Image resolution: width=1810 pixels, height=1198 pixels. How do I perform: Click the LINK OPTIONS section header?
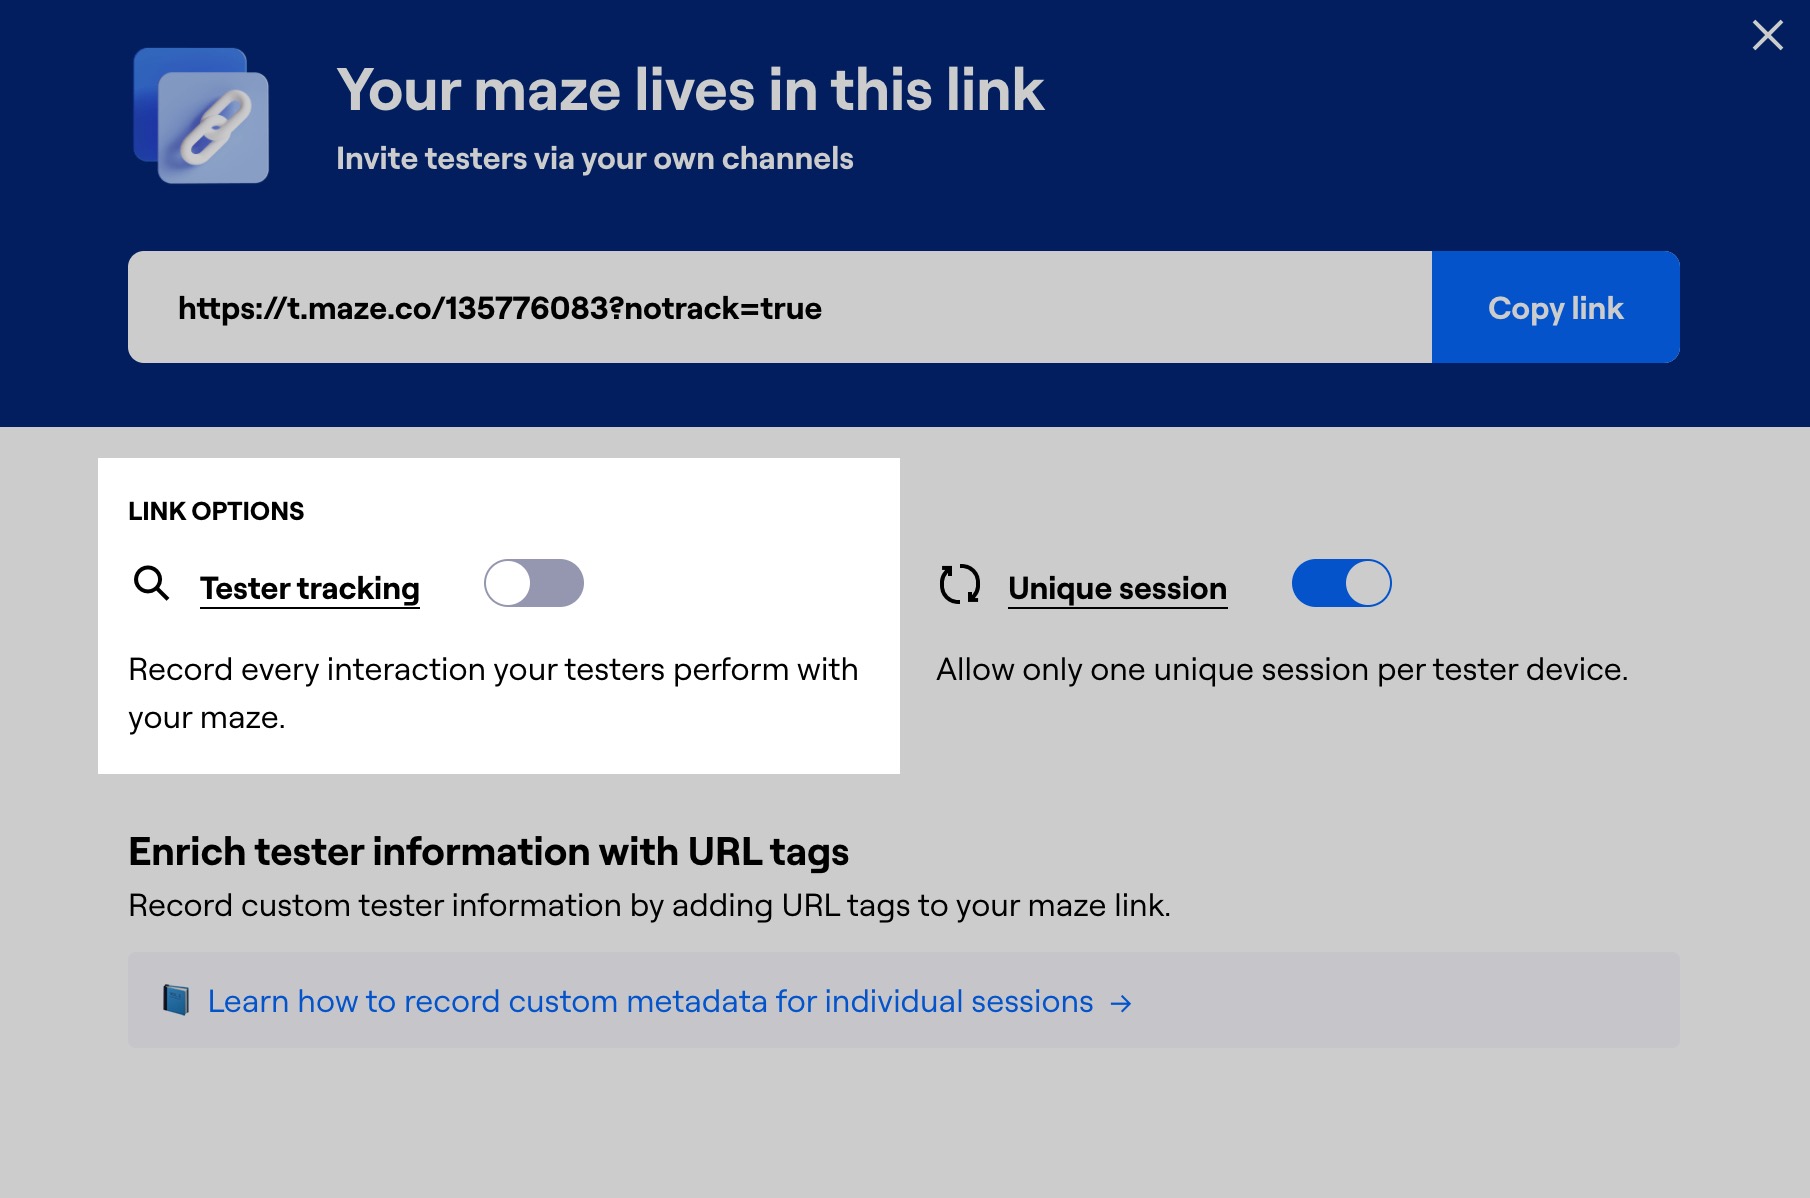[215, 510]
